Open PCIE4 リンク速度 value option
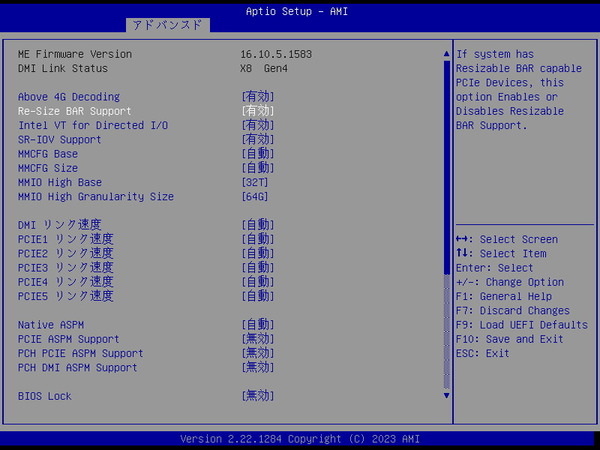The height and width of the screenshot is (450, 600). click(x=258, y=282)
